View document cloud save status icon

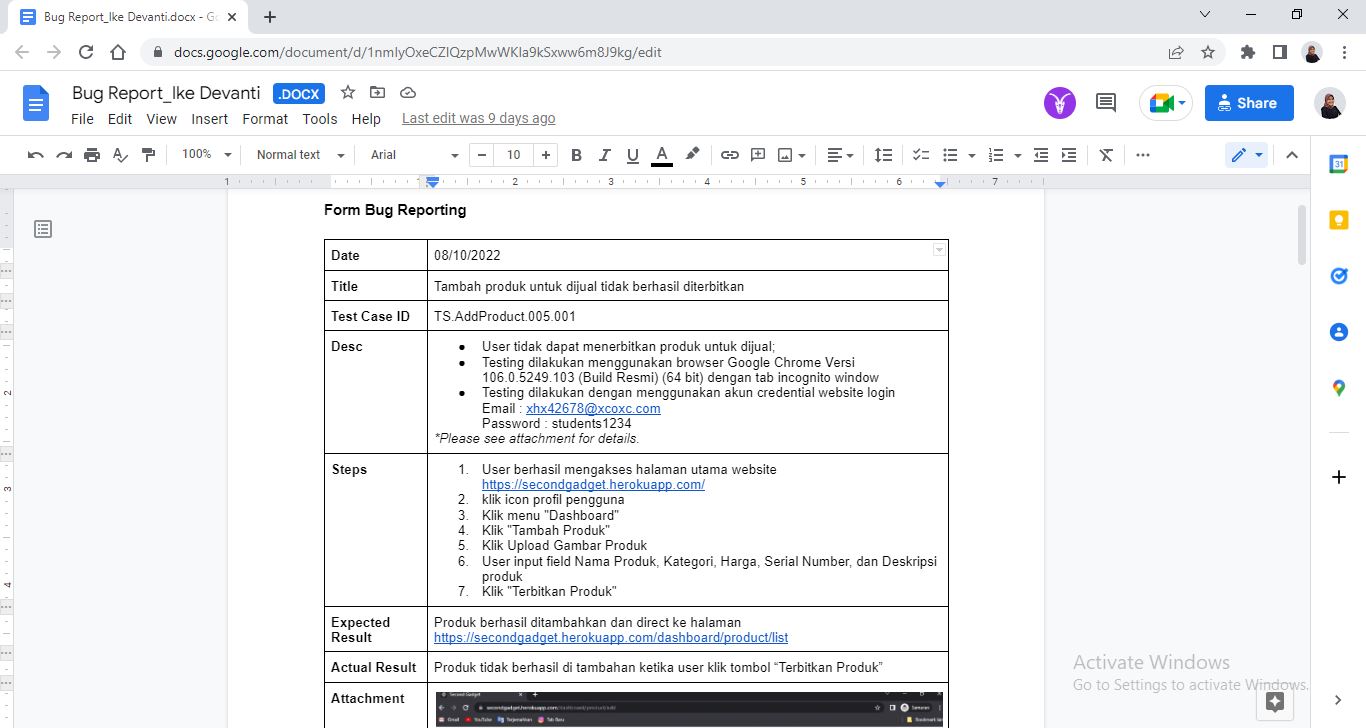pyautogui.click(x=408, y=92)
